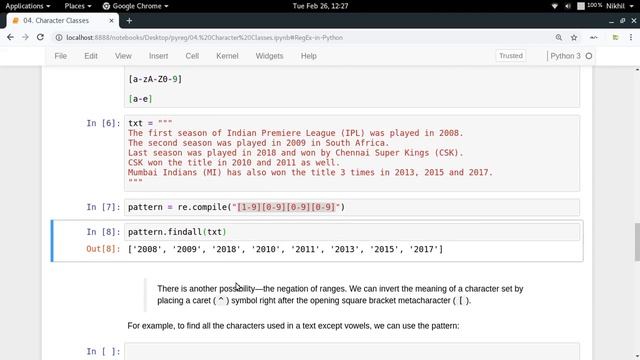Click the scrollbar down arrow

[x=637, y=356]
